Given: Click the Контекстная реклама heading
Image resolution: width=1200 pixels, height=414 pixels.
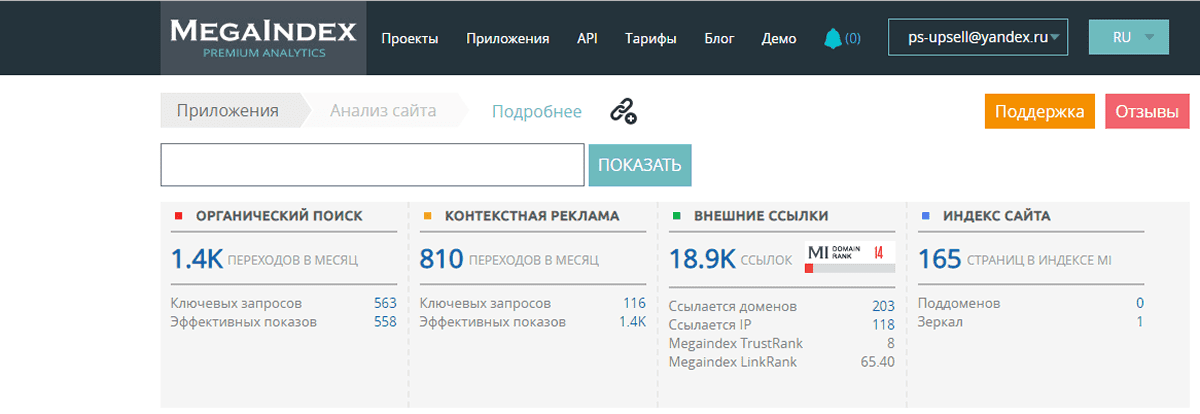Looking at the screenshot, I should [x=531, y=215].
